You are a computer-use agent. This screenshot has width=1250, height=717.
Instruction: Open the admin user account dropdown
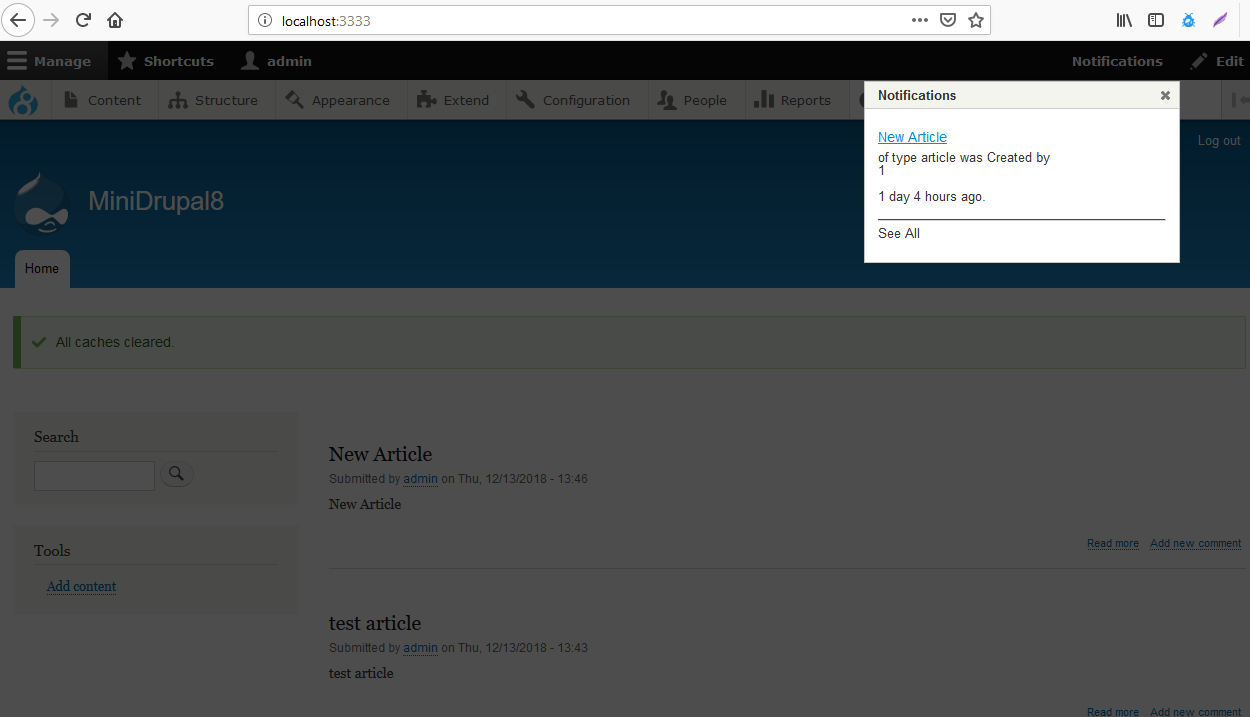coord(275,60)
